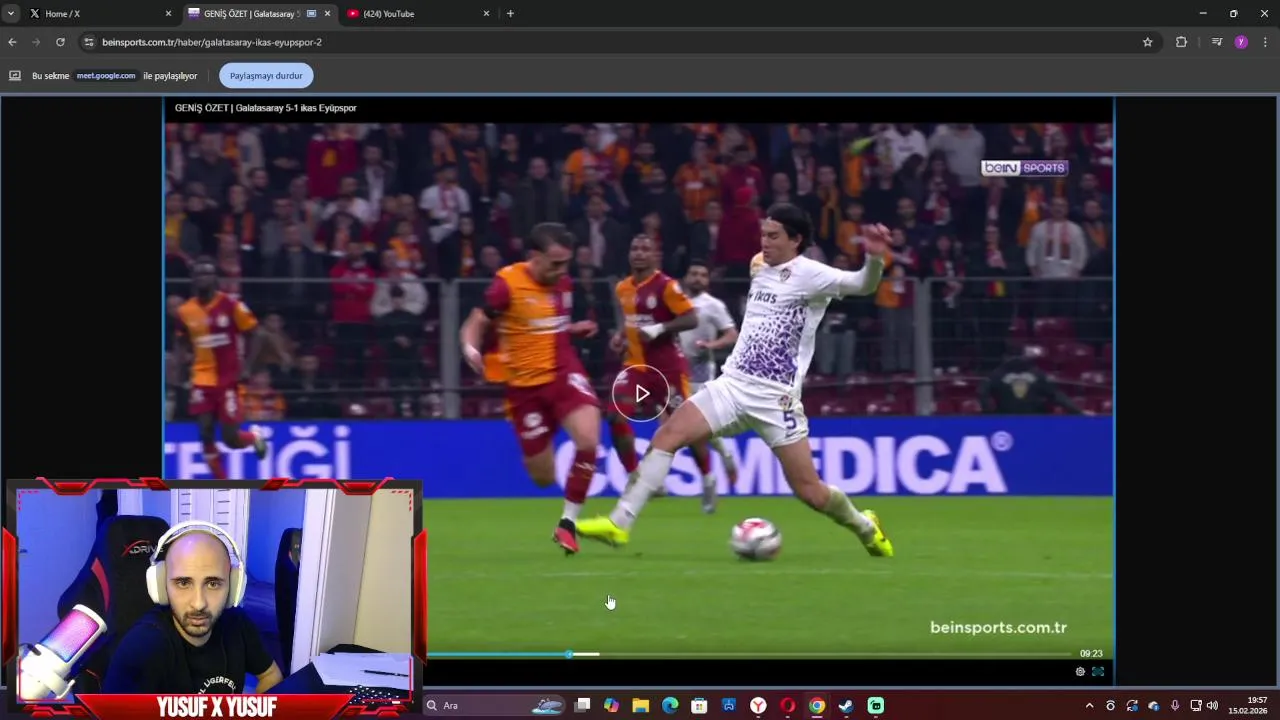Screen dimensions: 1280x720
Task: Open Google Chrome taskbar icon
Action: (x=817, y=705)
